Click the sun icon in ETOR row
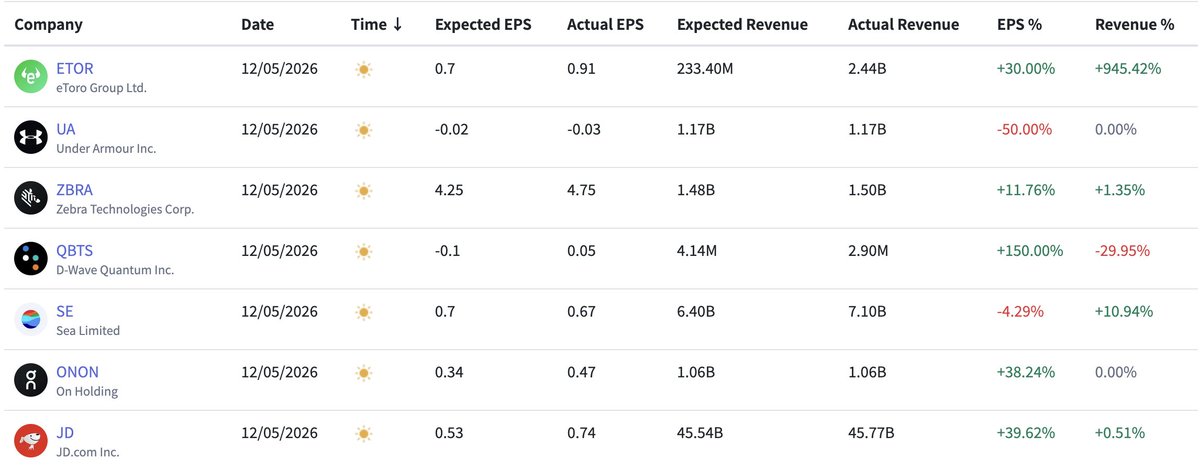This screenshot has width=1200, height=470. click(x=363, y=70)
